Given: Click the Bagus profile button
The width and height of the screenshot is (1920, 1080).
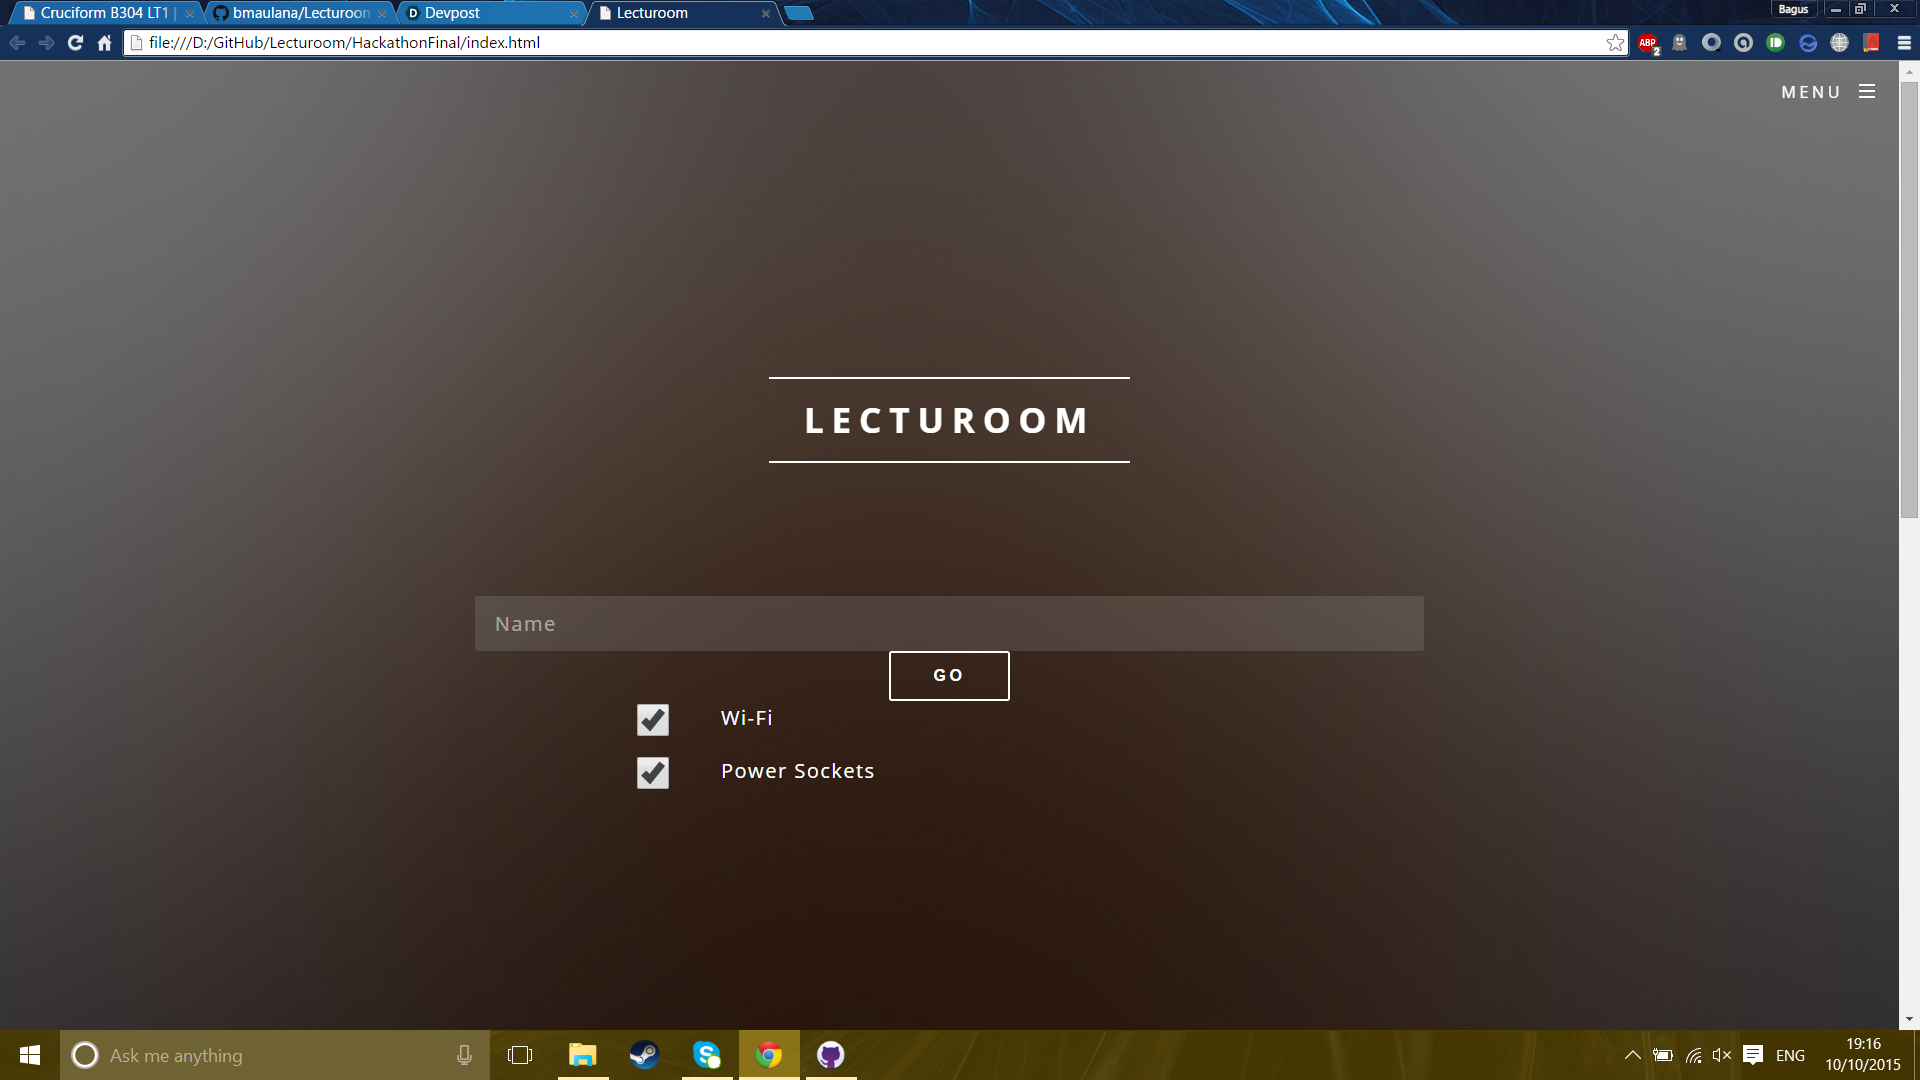Looking at the screenshot, I should (x=1793, y=9).
